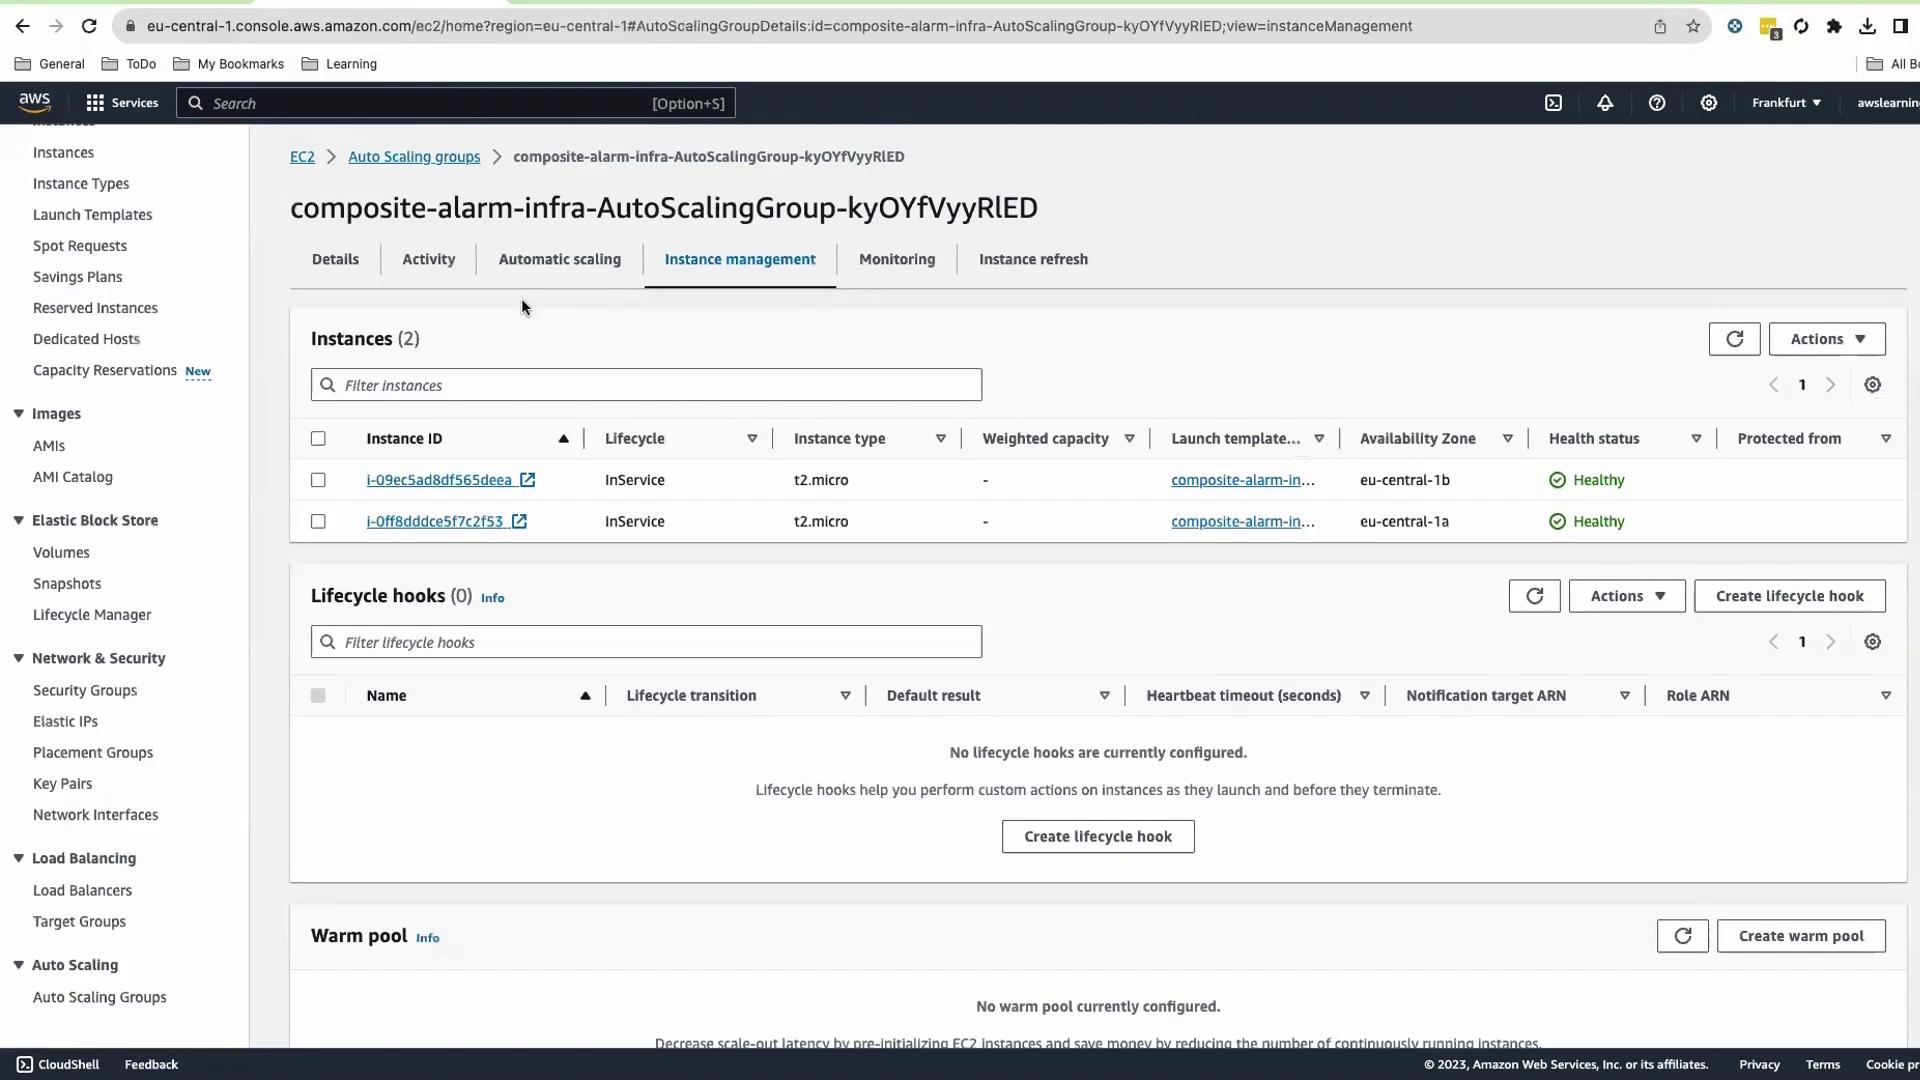Toggle select-all instances header checkbox
Screen dimensions: 1920x1080
click(x=318, y=439)
